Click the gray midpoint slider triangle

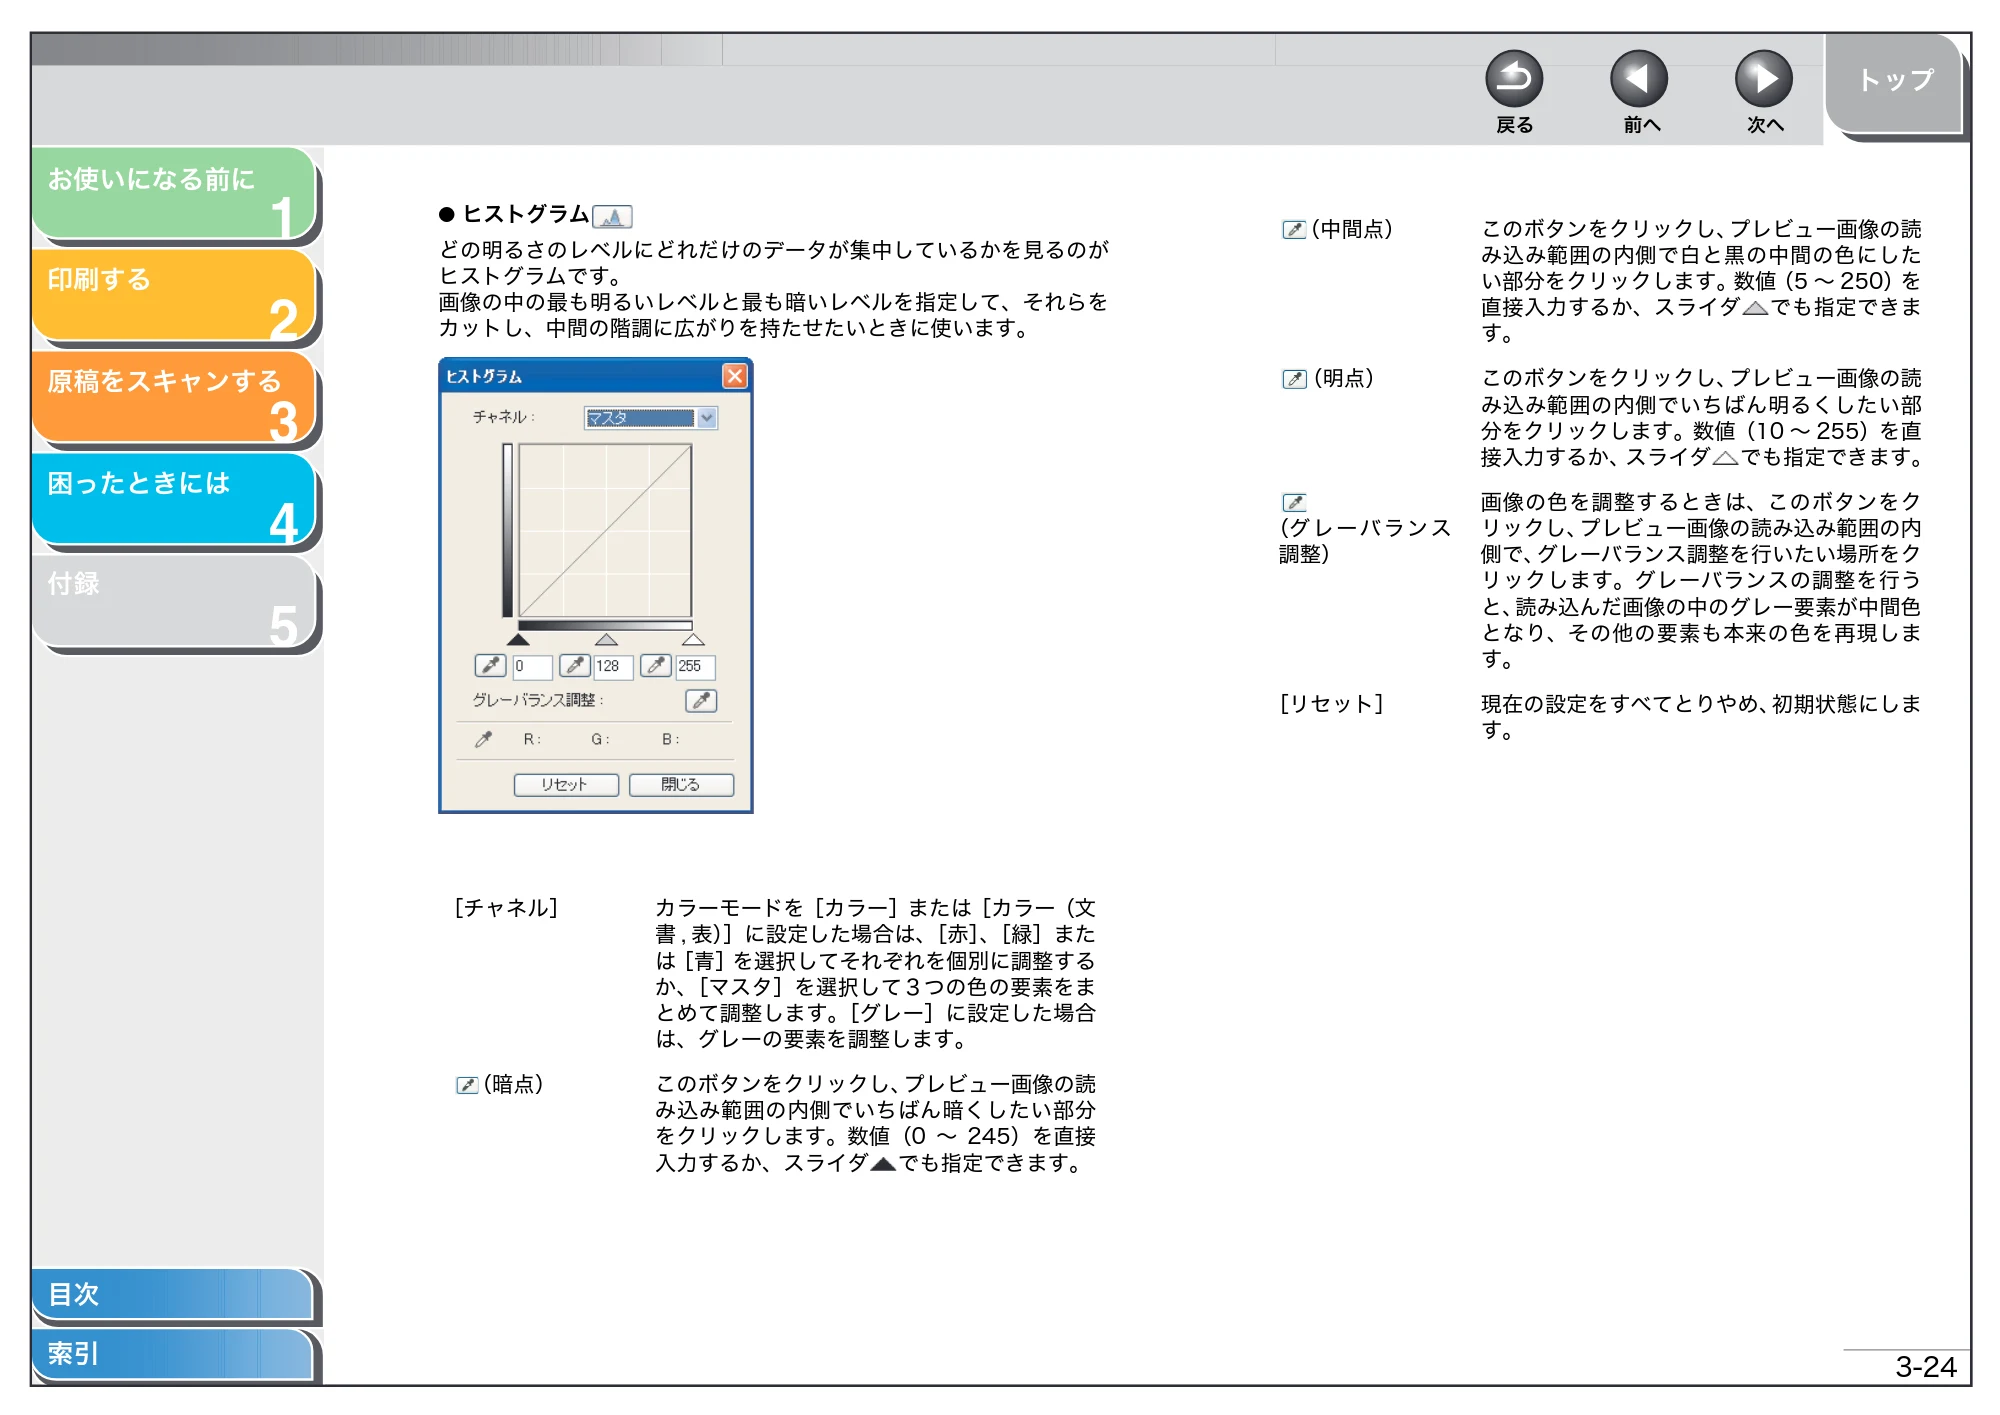[606, 639]
